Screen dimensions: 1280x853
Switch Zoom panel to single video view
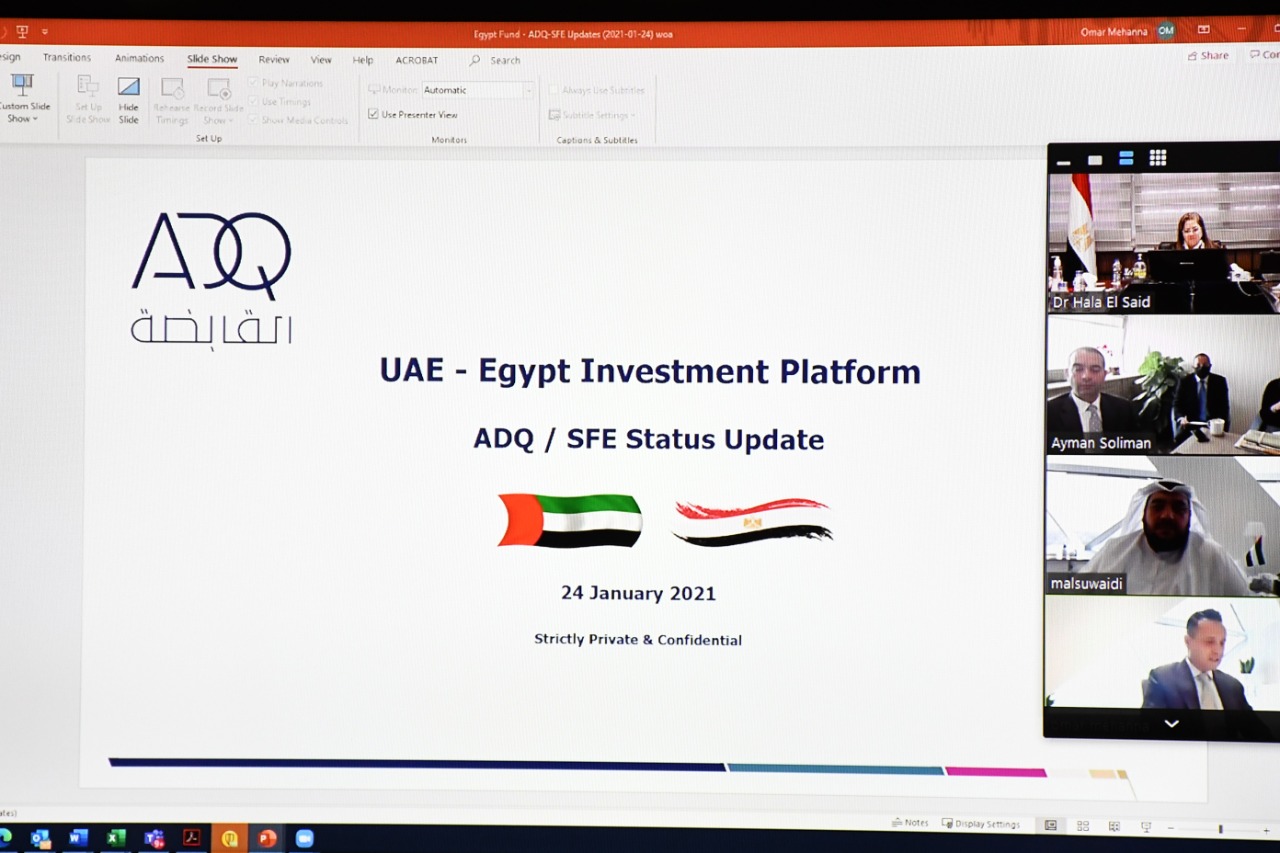1095,159
